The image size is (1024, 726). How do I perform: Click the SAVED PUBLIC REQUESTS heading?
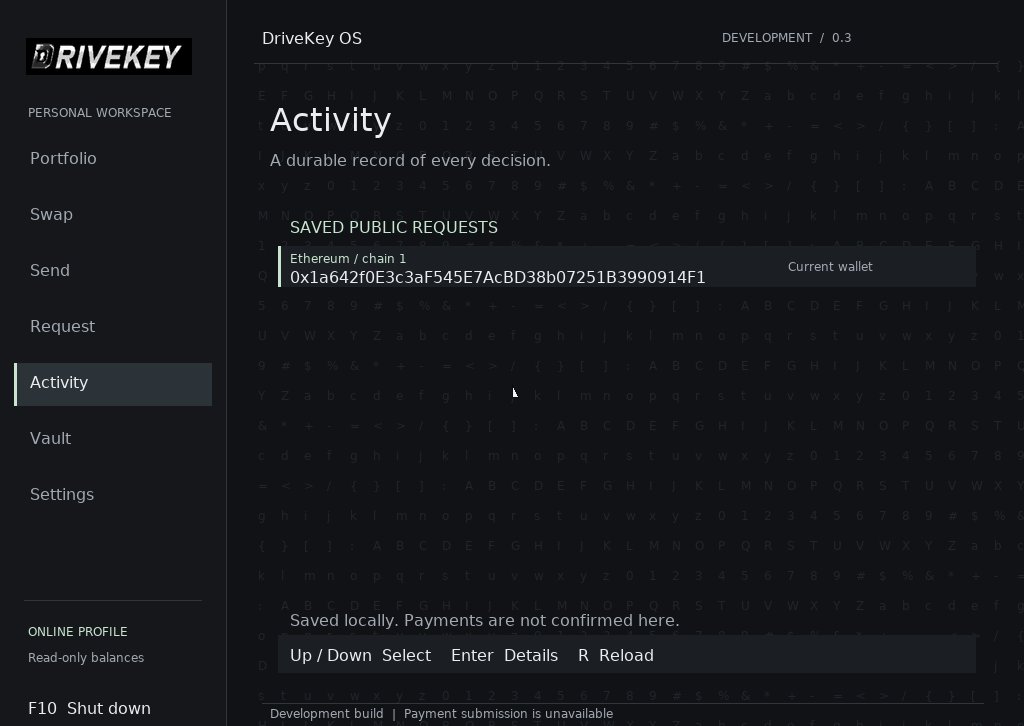[x=394, y=227]
